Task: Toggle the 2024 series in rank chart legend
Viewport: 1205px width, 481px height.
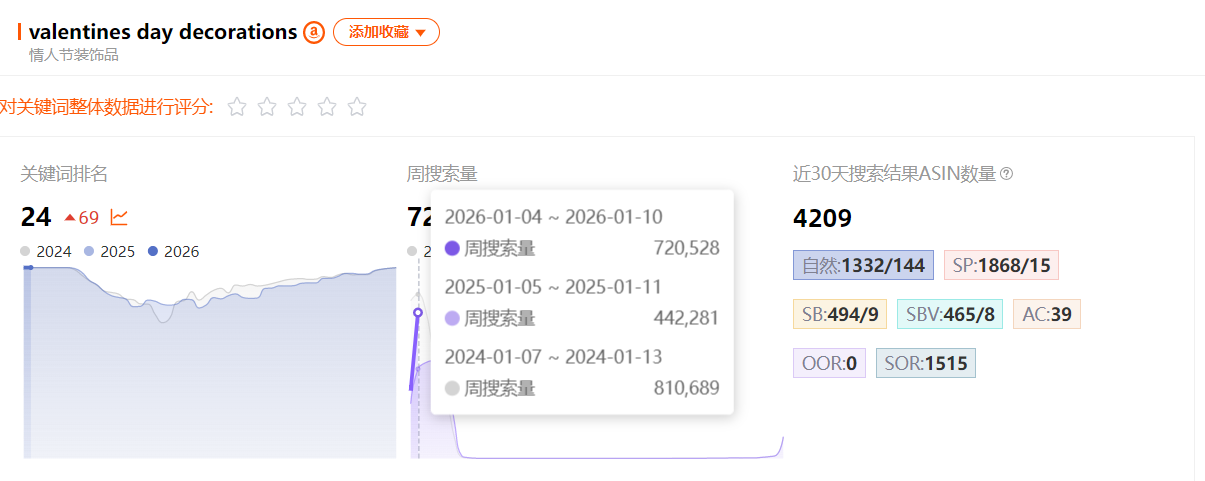Action: pos(46,252)
